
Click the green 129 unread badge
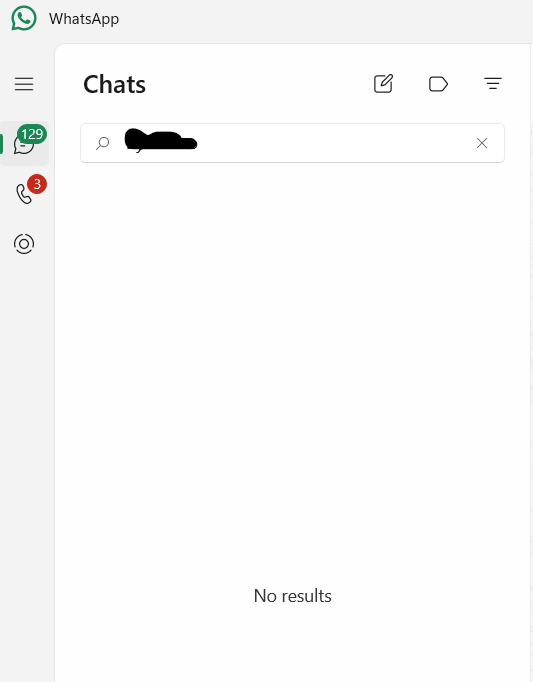(32, 134)
